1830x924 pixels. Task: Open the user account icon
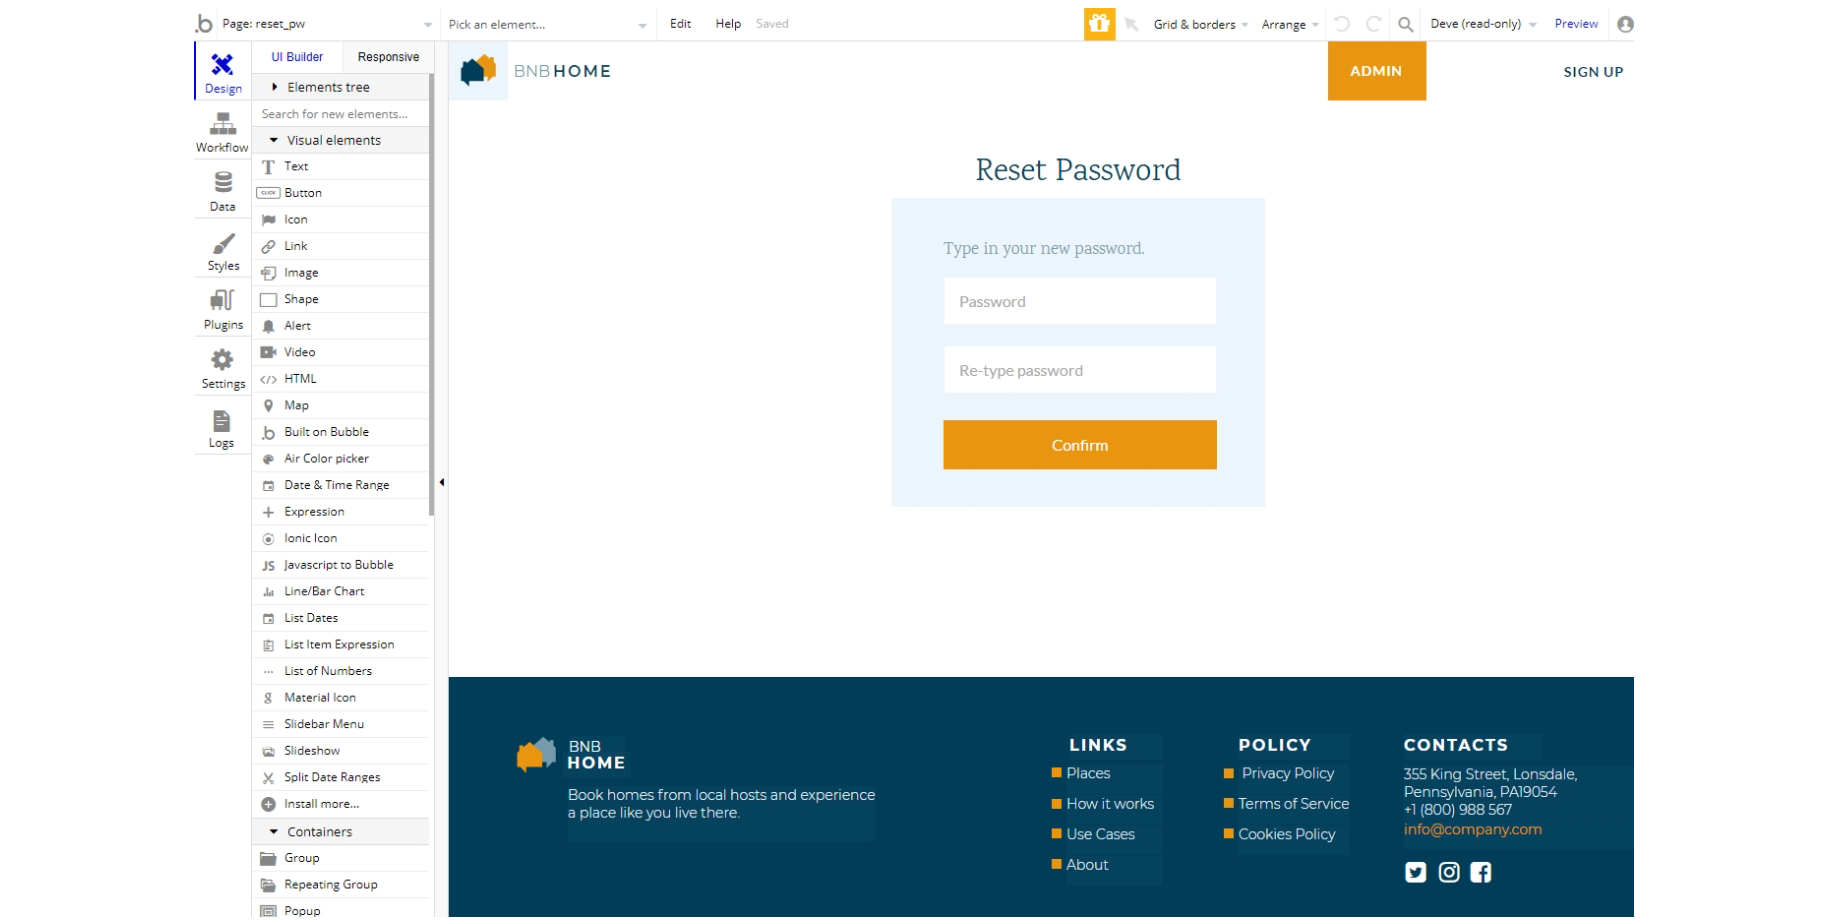click(1625, 24)
